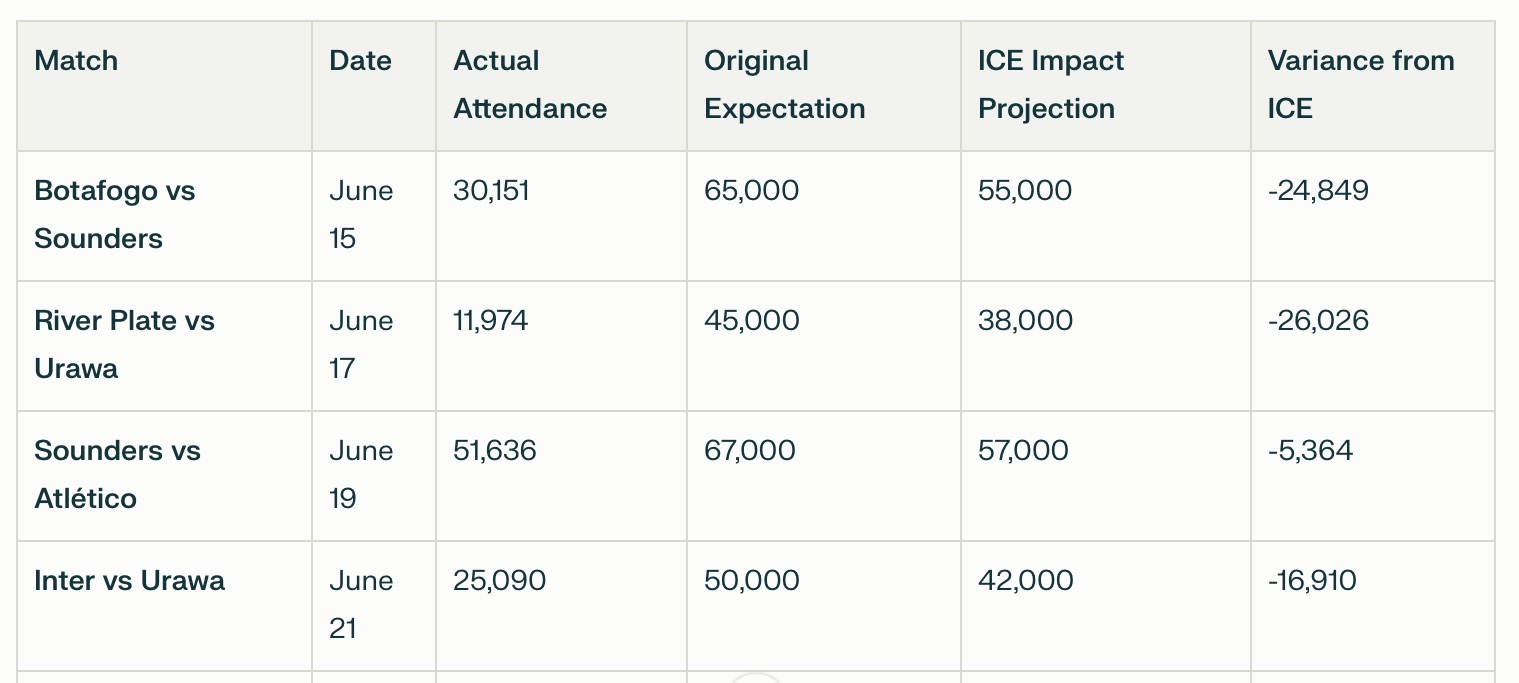Viewport: 1519px width, 683px height.
Task: Click the 38,000 ICE projection value
Action: [x=1025, y=321]
